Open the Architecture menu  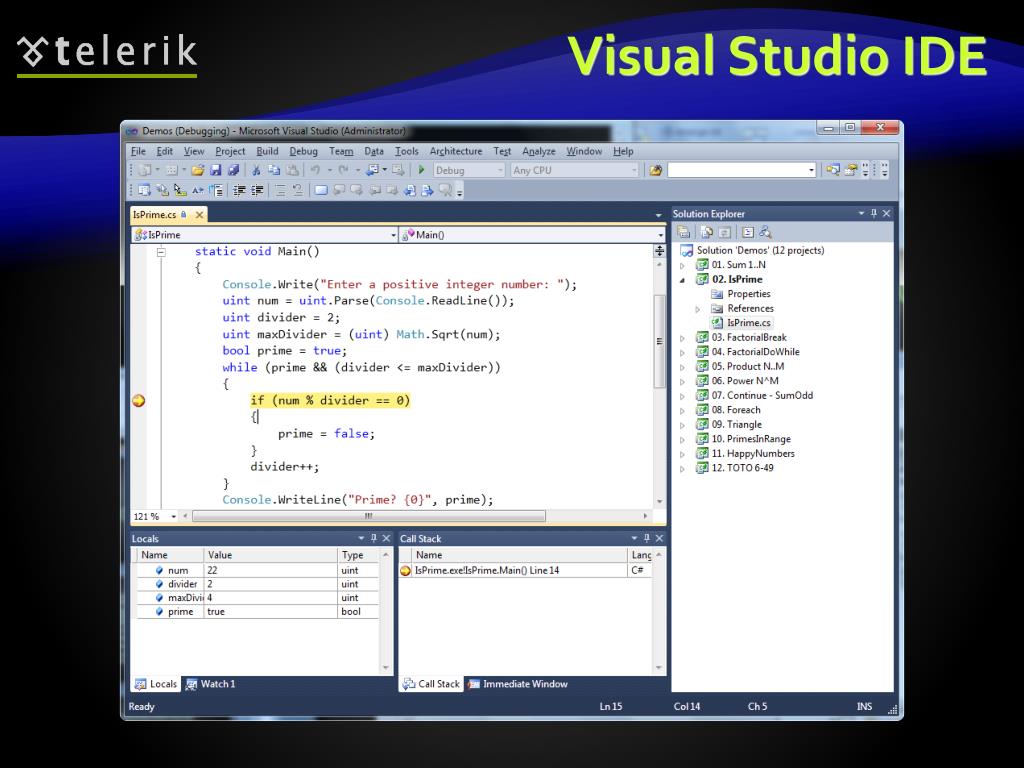coord(456,152)
